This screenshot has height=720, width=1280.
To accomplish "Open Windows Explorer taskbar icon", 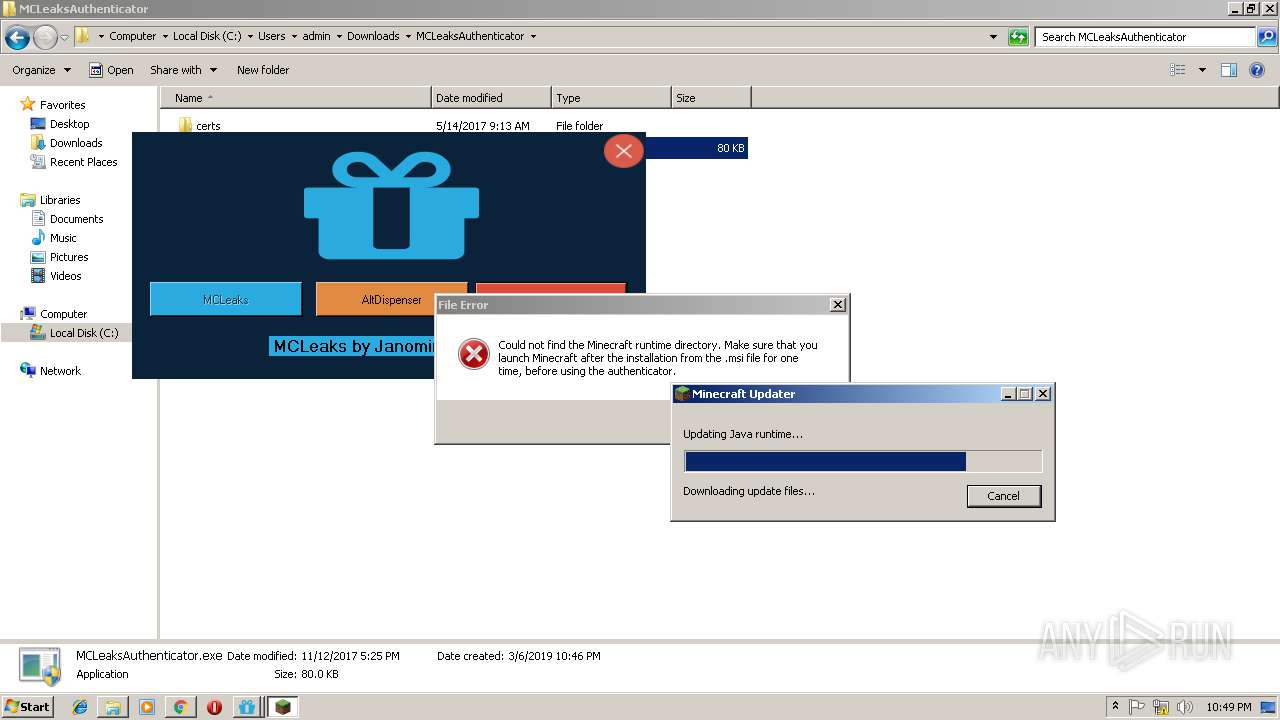I will pos(113,707).
